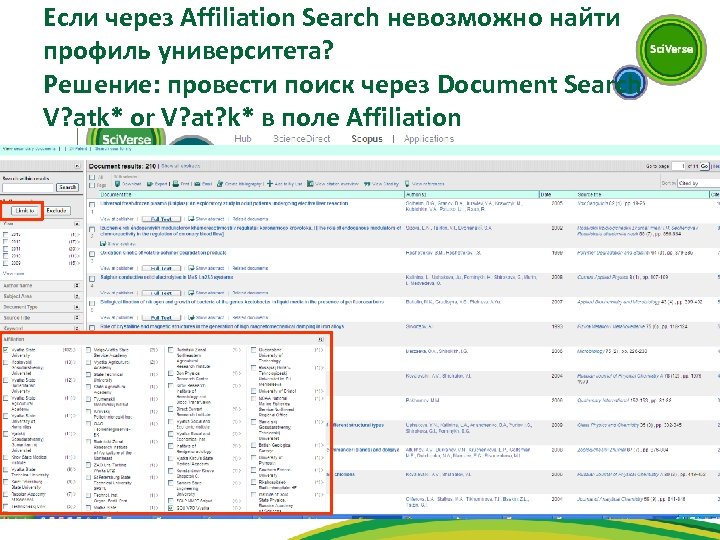Click Full Text button for the first result

pyautogui.click(x=161, y=219)
